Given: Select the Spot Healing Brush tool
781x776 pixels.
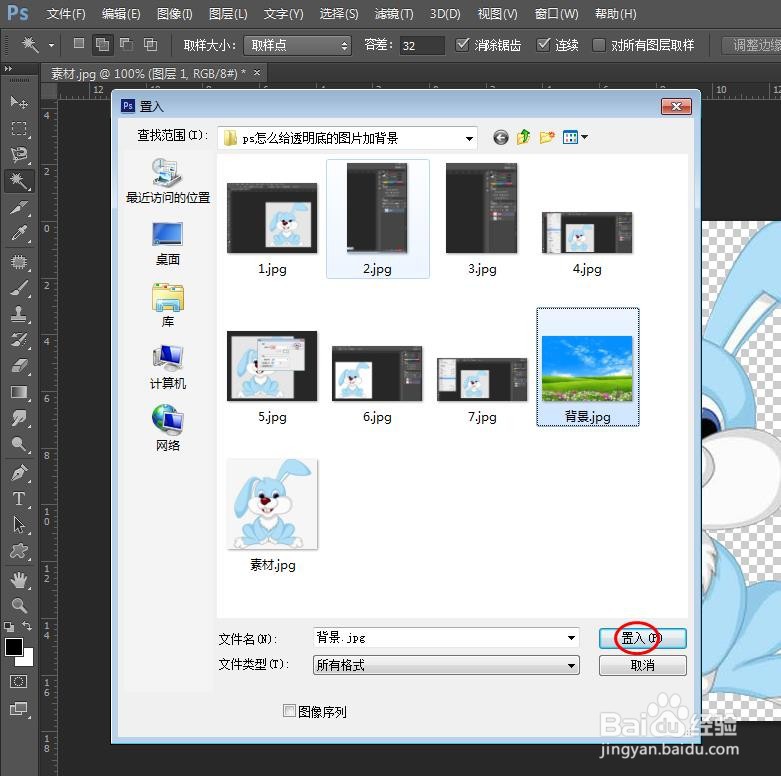Looking at the screenshot, I should click(x=19, y=261).
